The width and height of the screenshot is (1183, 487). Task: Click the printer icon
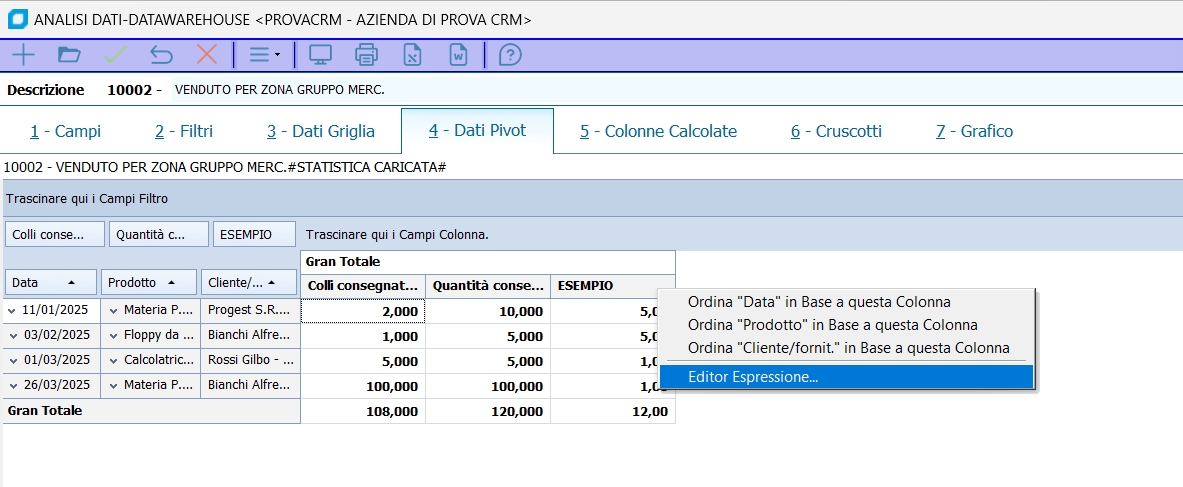point(367,54)
